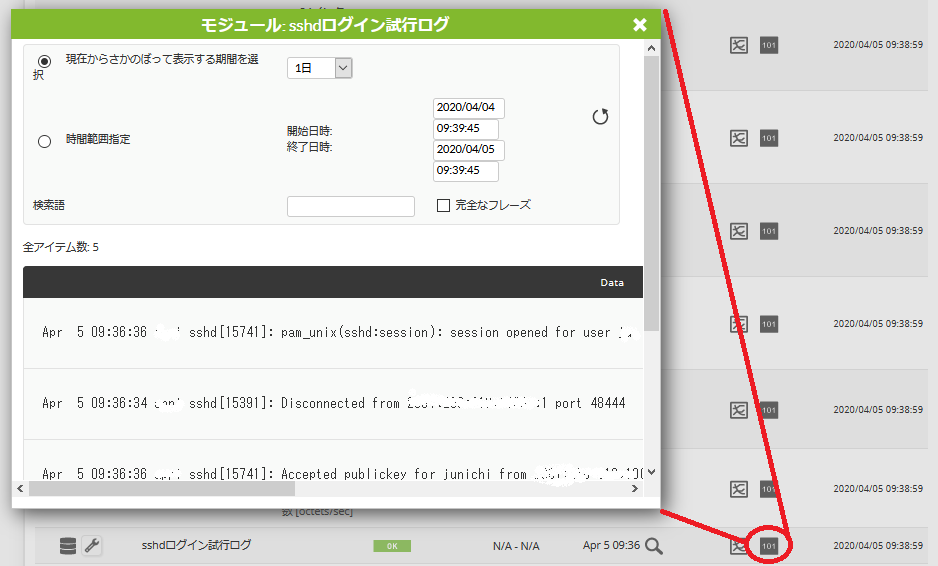Select log row 'Disconnected from ... port 48444'
The height and width of the screenshot is (566, 938).
click(333, 404)
